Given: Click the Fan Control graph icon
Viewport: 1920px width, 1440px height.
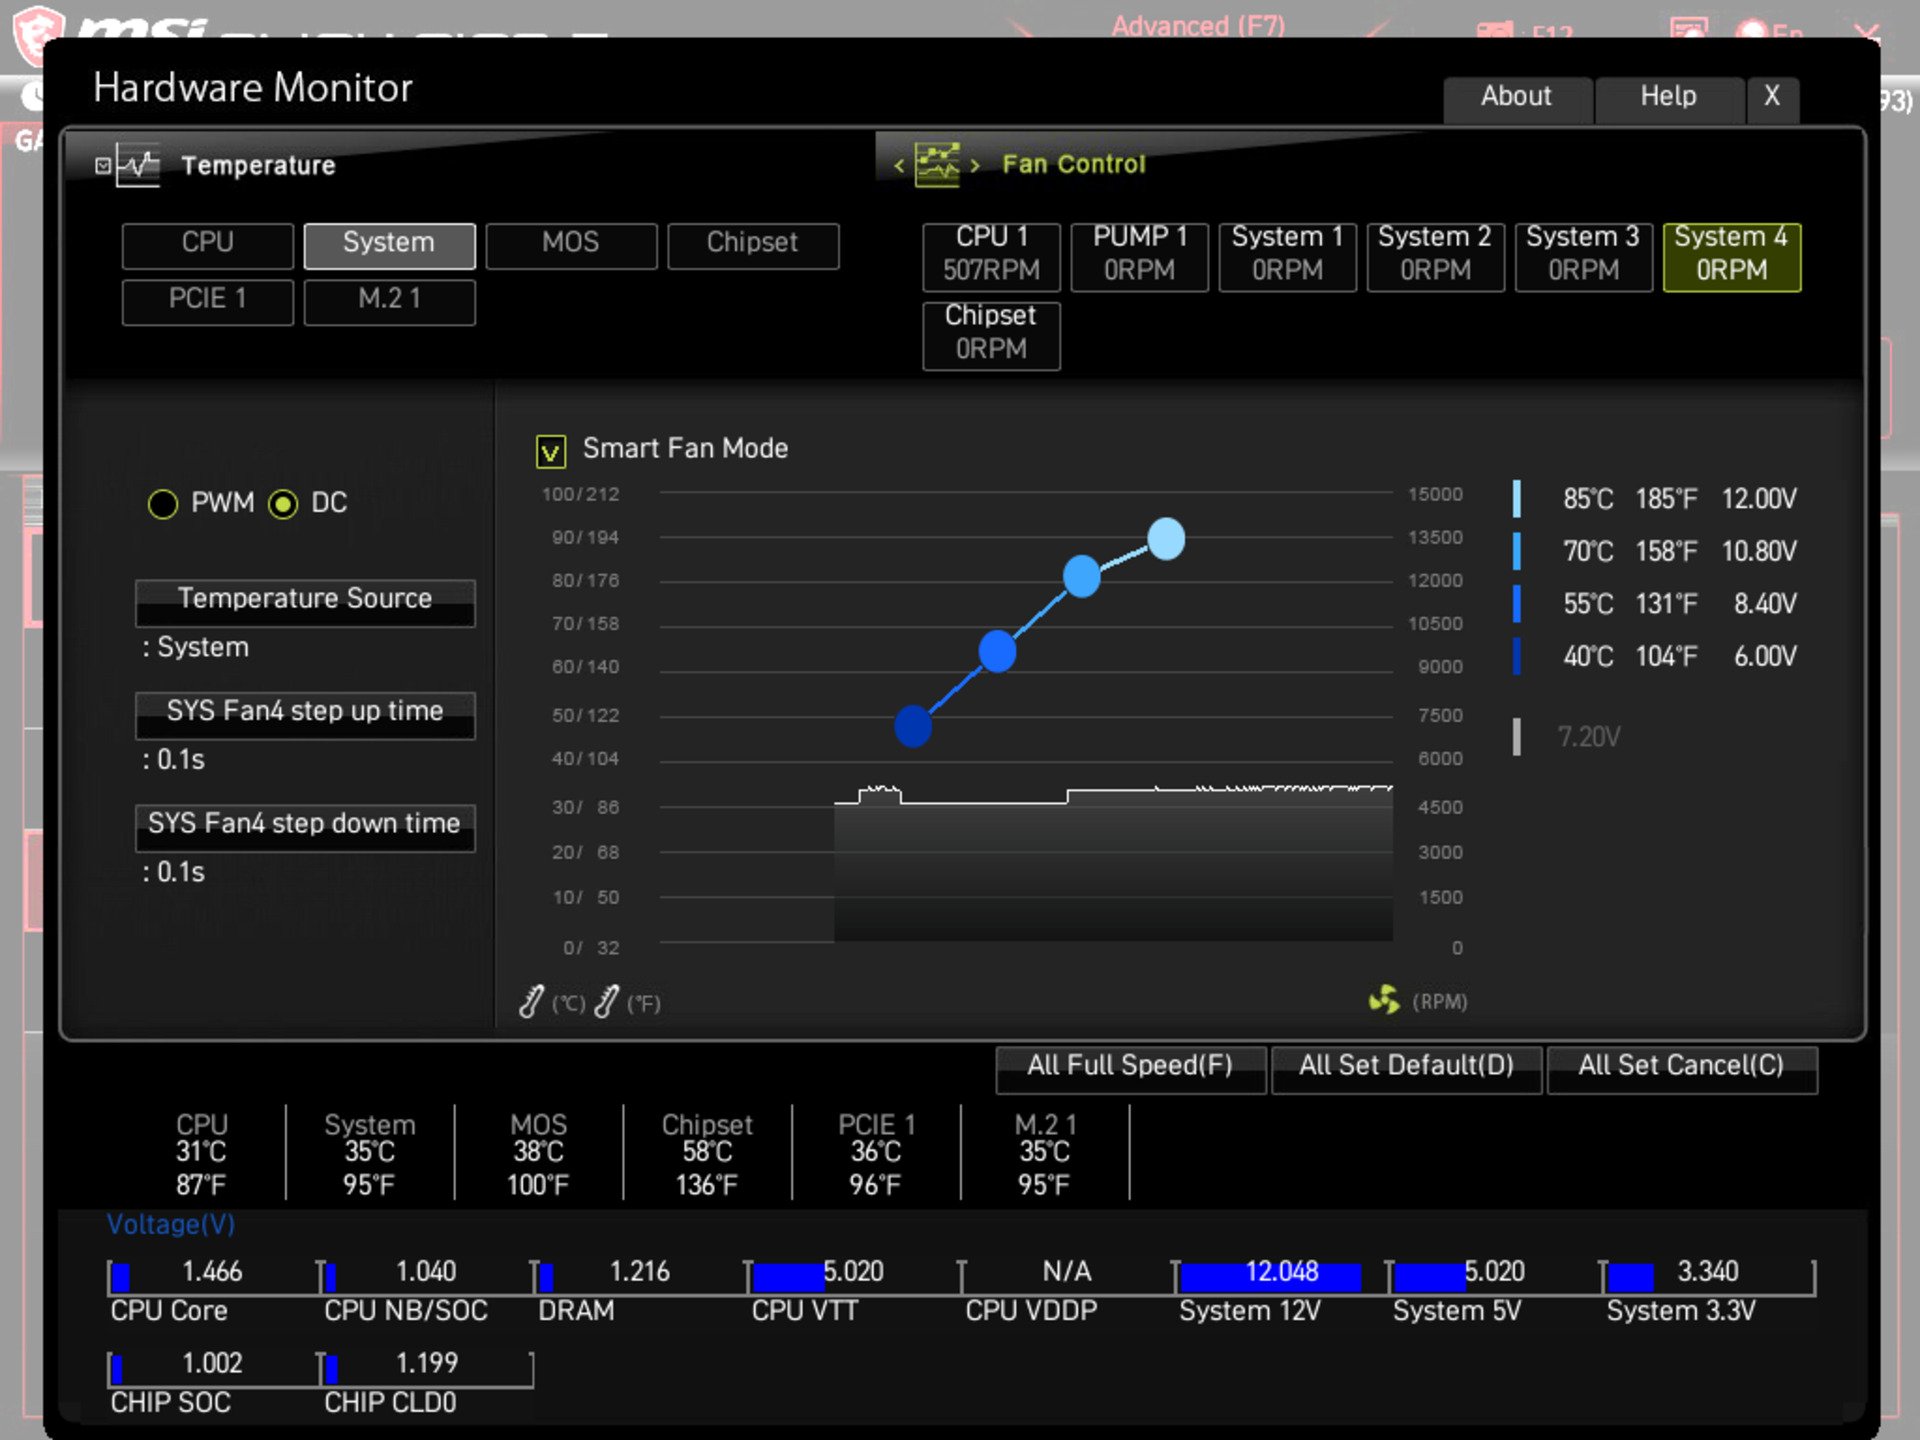Looking at the screenshot, I should click(x=936, y=164).
